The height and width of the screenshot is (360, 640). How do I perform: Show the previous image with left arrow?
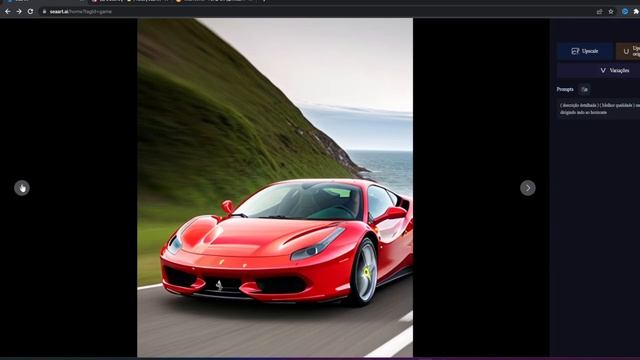[22, 188]
